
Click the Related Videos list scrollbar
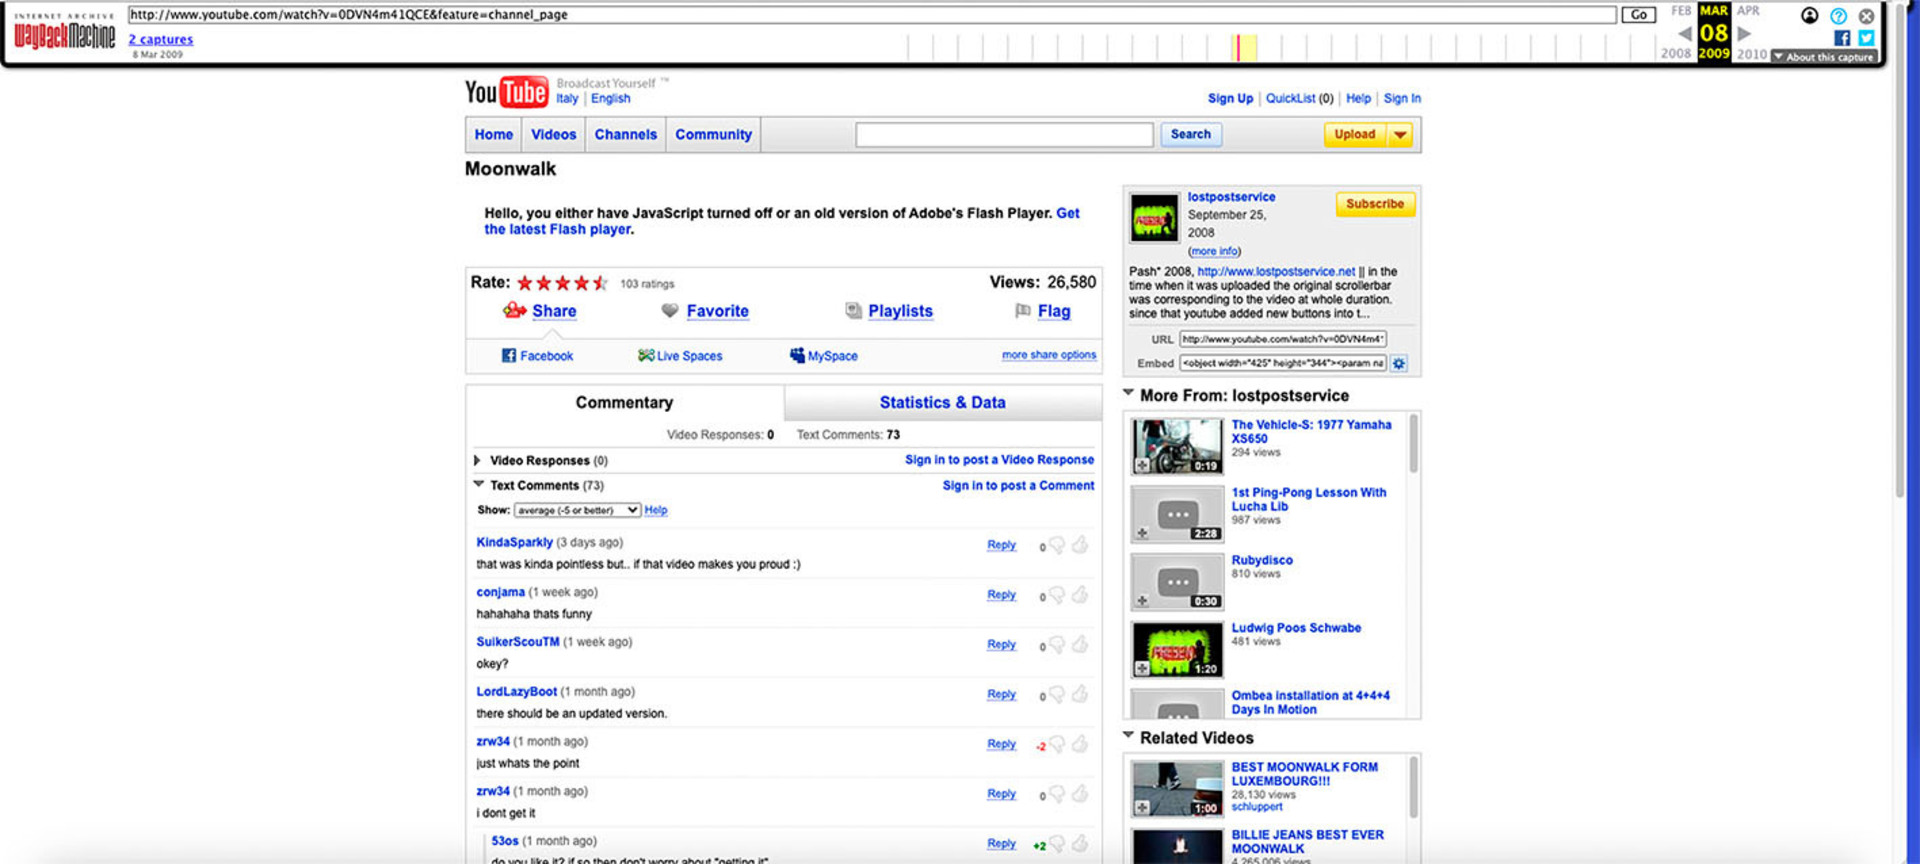point(1413,788)
